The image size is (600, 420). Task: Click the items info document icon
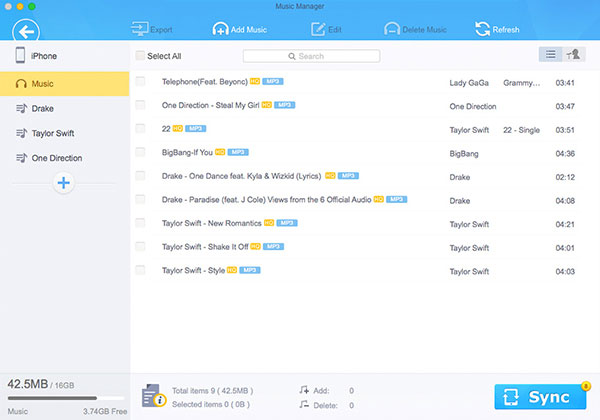154,396
